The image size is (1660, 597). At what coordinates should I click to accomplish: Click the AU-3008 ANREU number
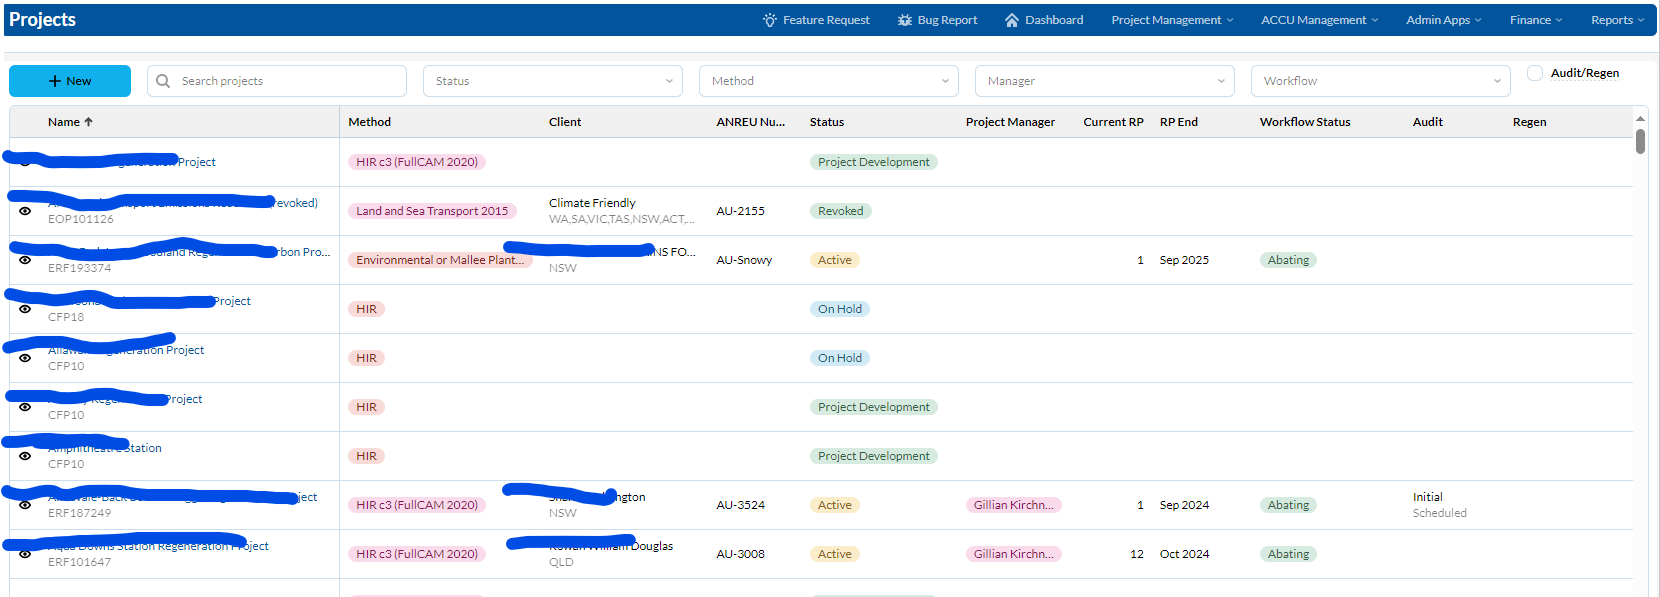741,554
